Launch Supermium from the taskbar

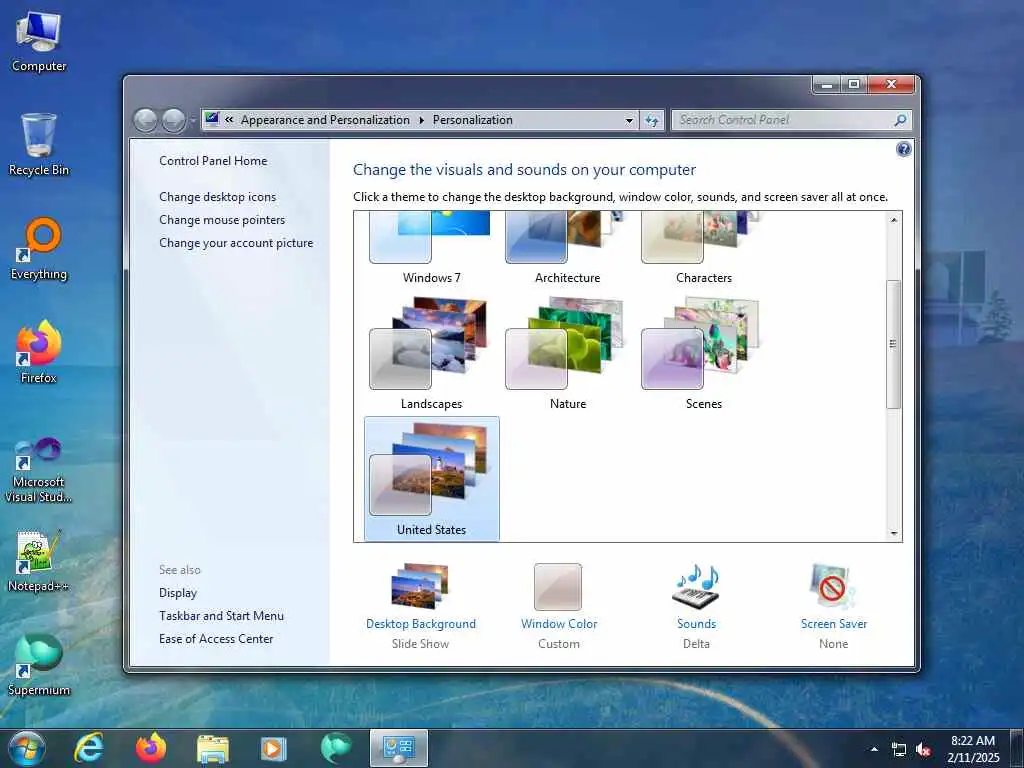point(336,748)
